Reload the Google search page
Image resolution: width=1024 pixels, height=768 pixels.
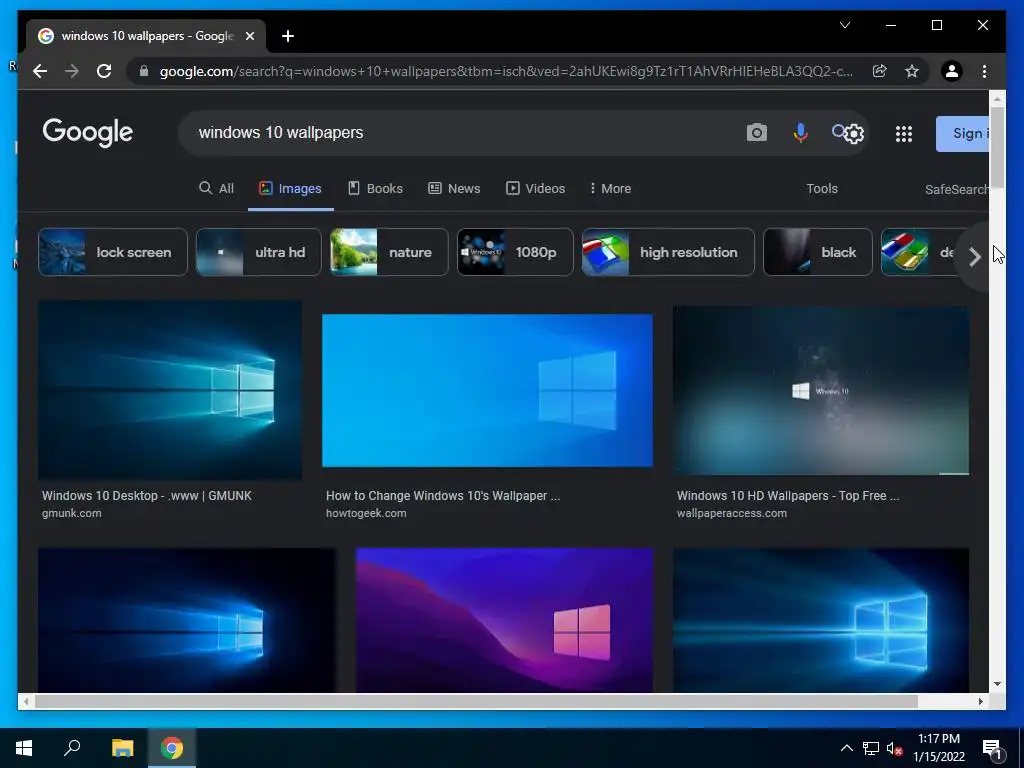tap(104, 71)
